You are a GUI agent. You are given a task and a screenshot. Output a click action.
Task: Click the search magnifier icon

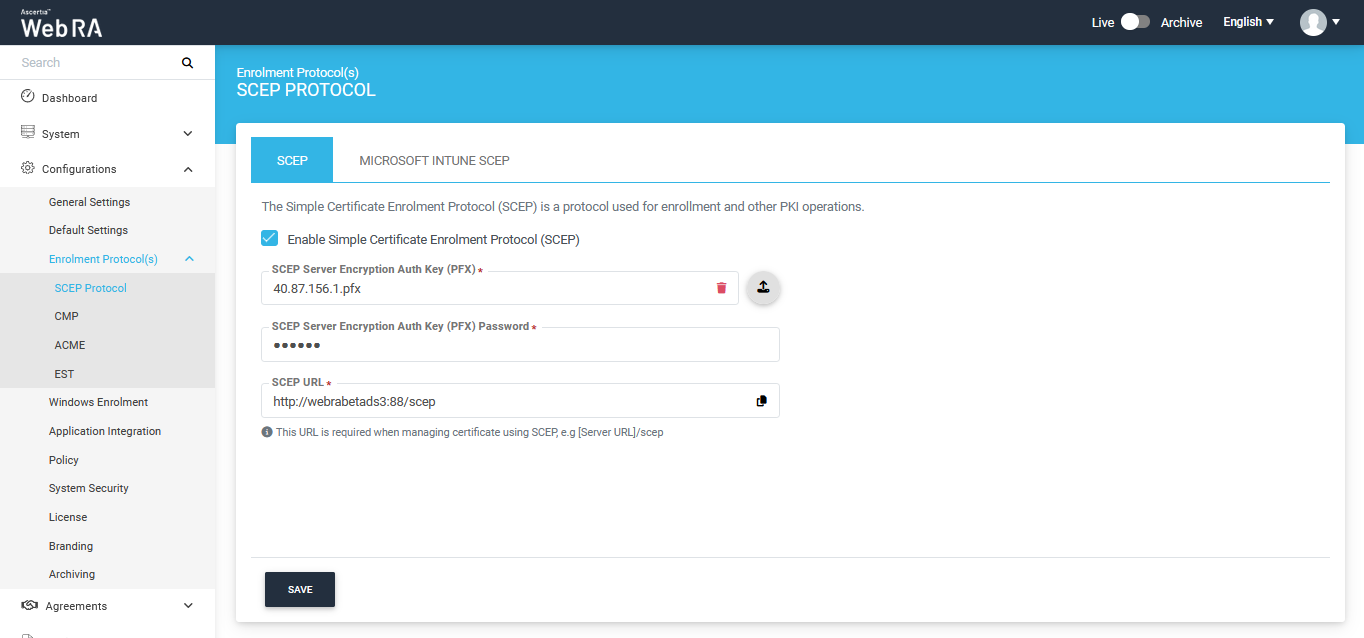[187, 63]
